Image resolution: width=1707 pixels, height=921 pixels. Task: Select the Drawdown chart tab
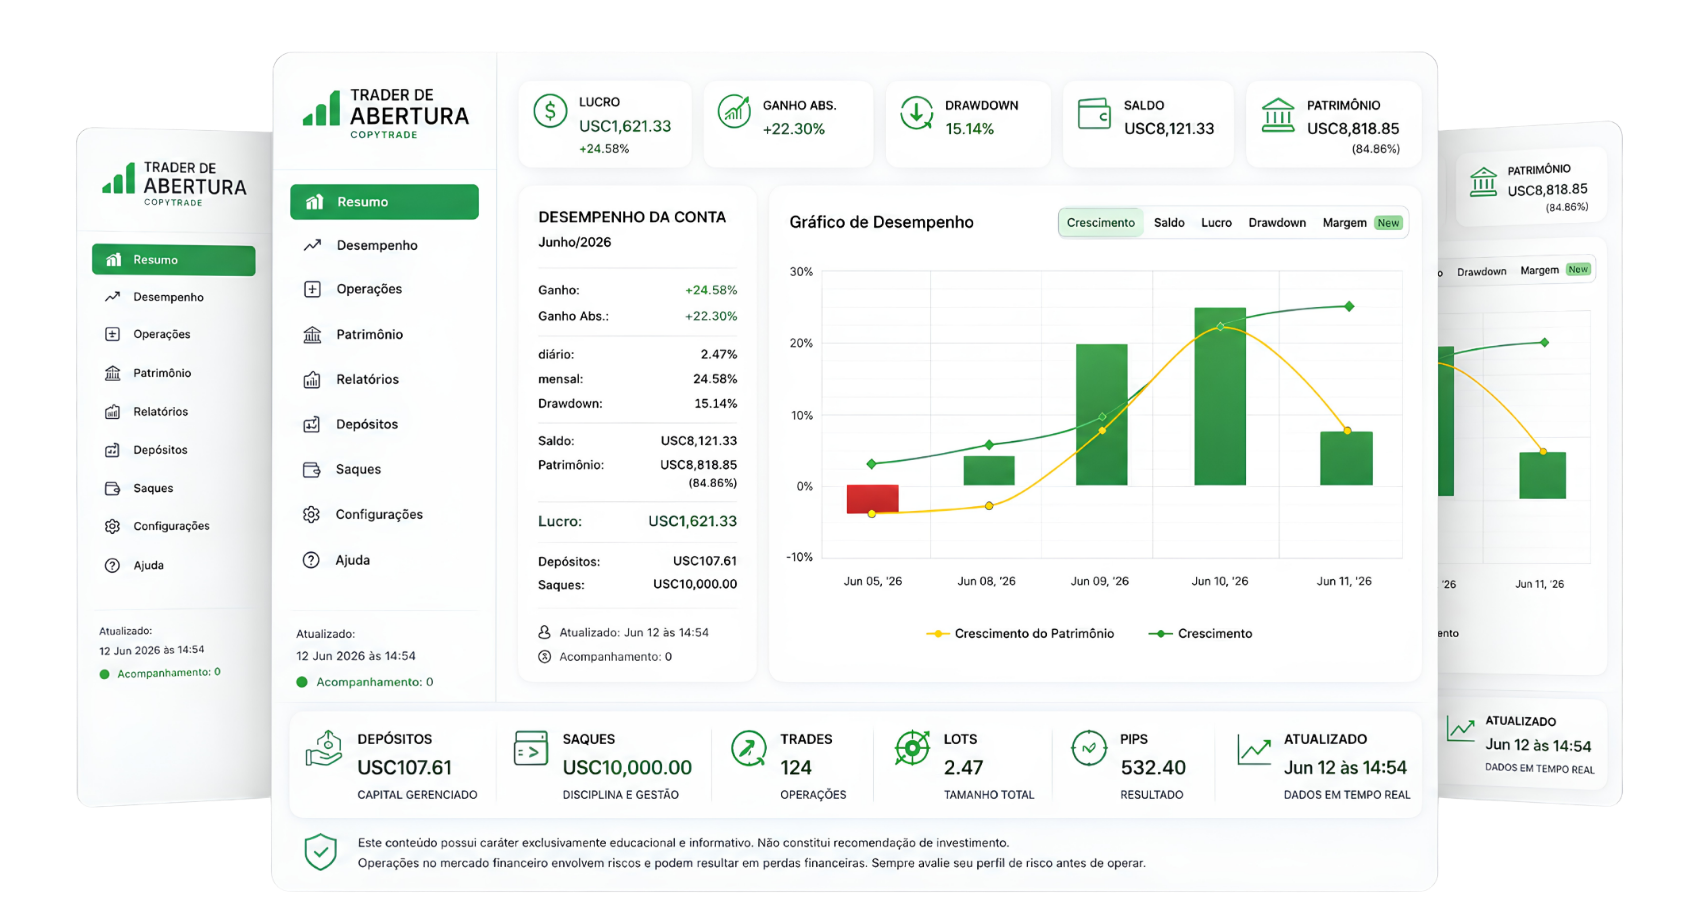click(x=1277, y=223)
